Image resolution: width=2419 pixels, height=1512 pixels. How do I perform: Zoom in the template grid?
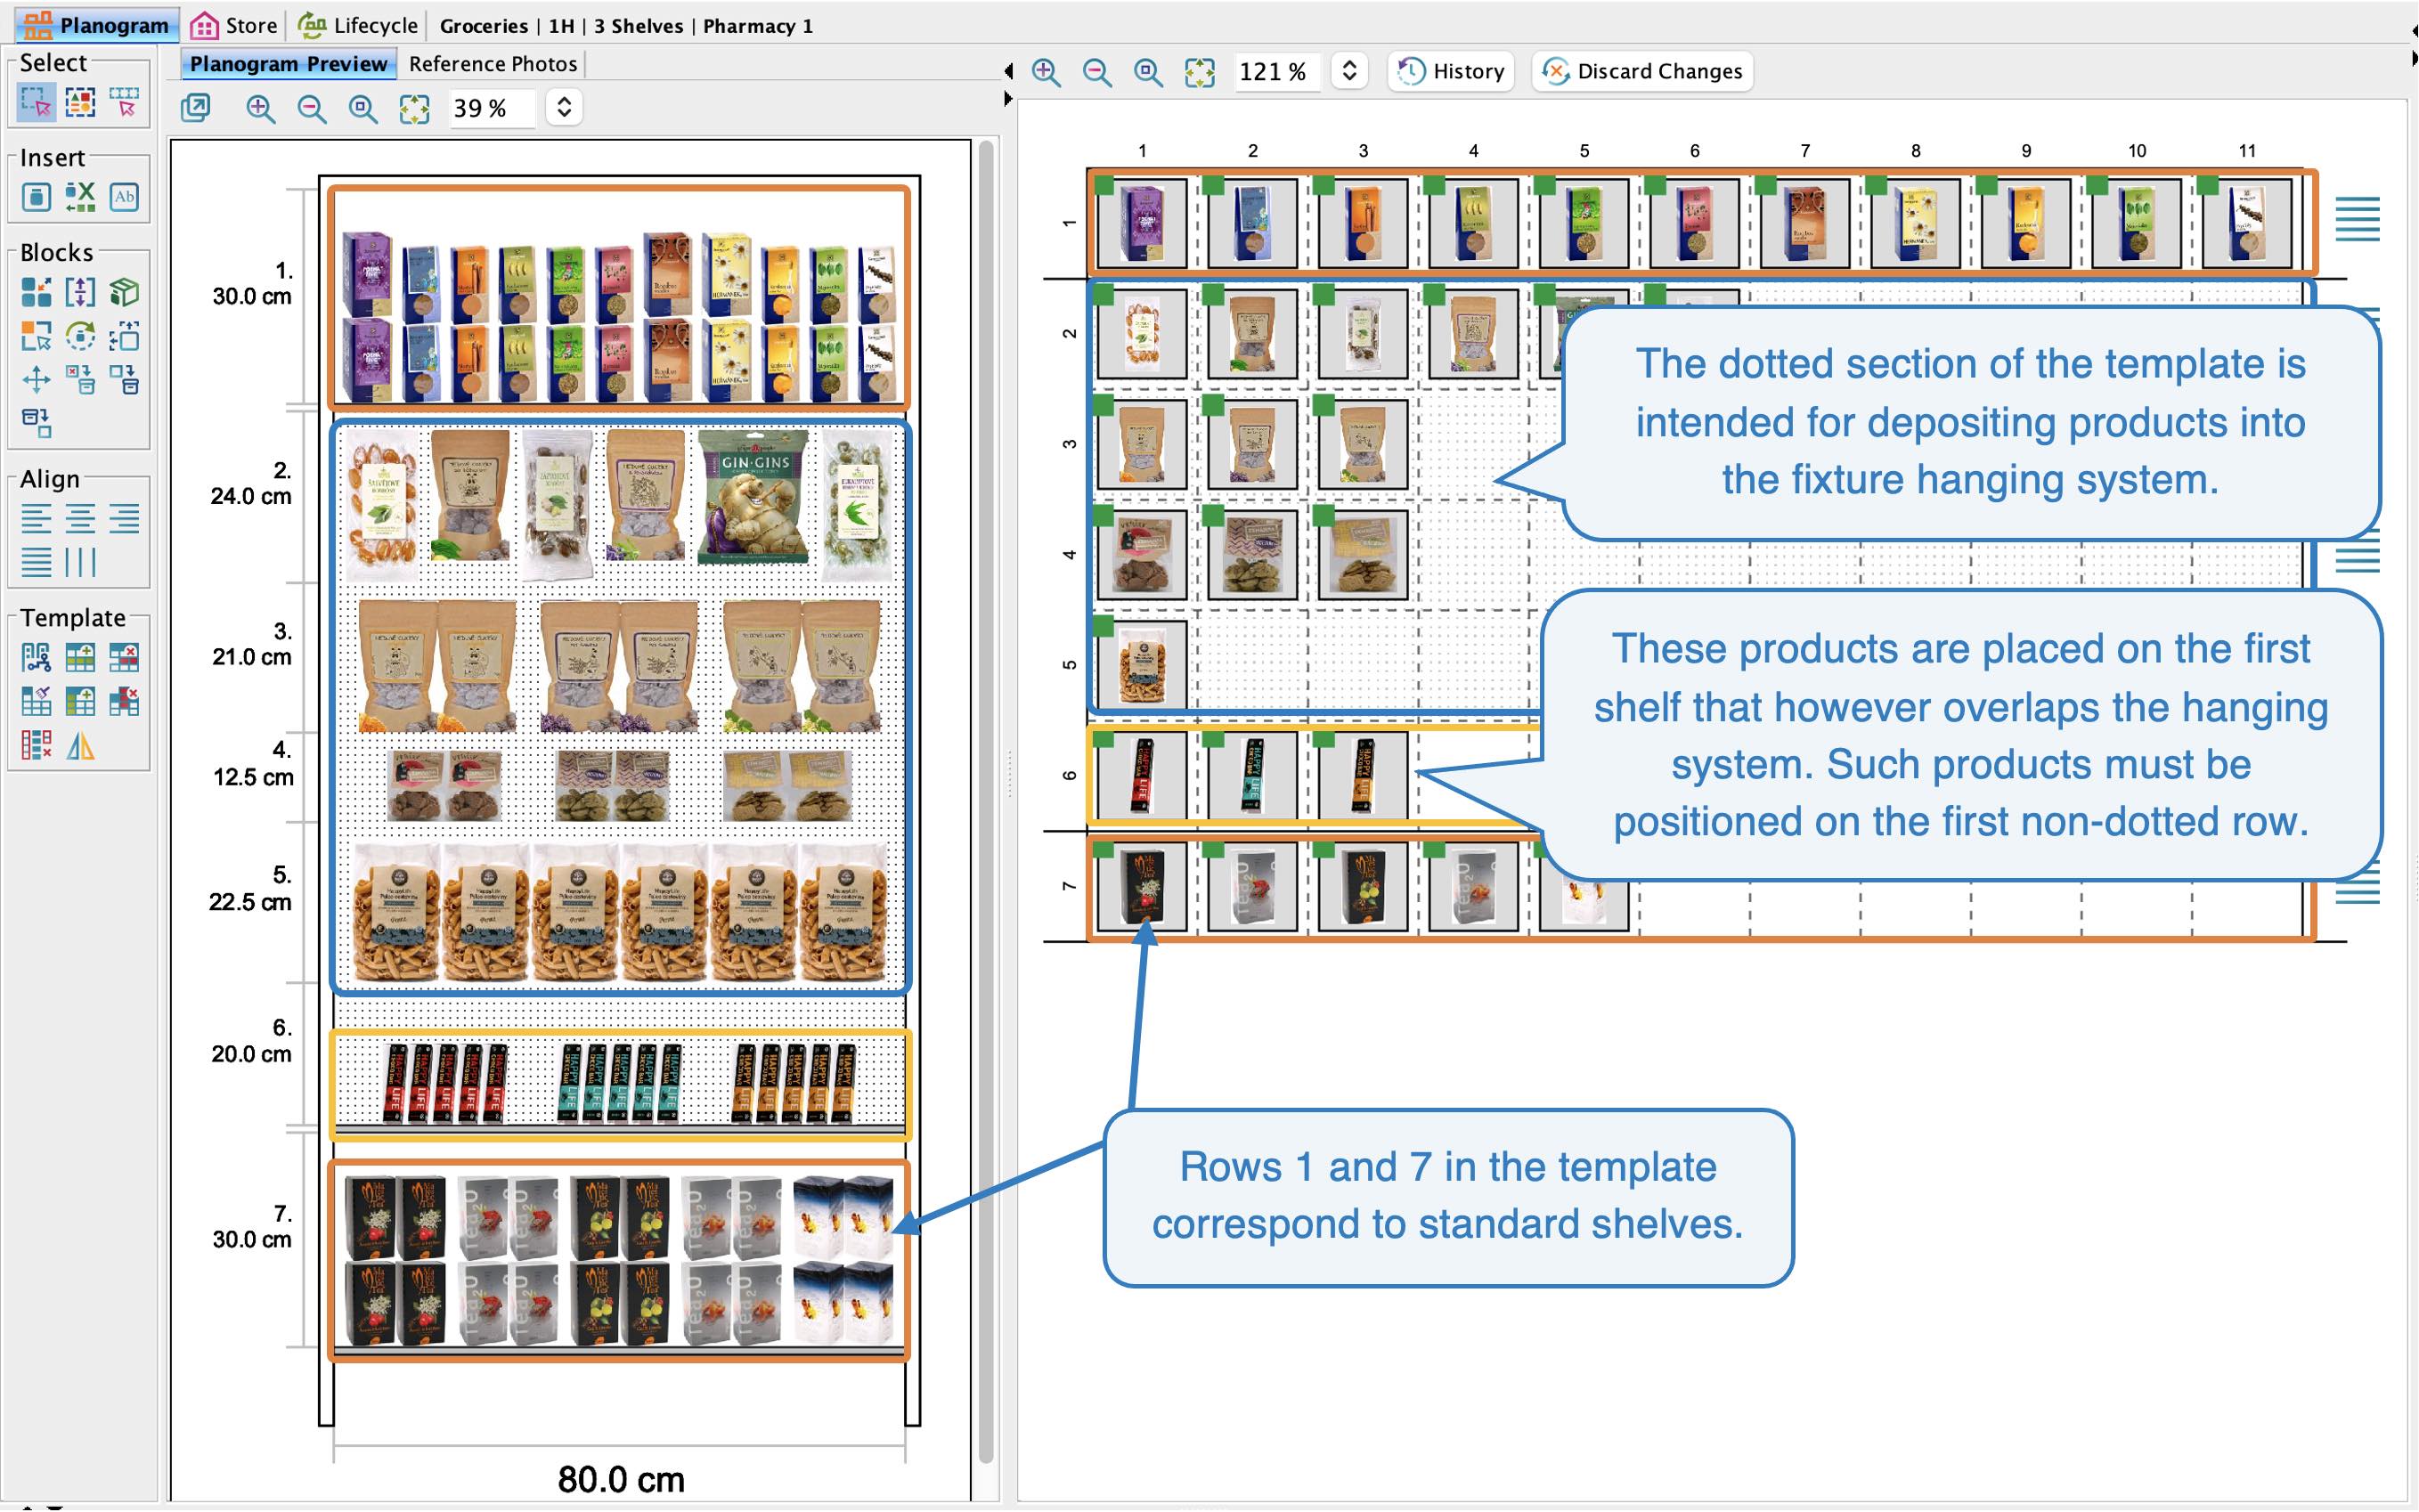(1046, 72)
